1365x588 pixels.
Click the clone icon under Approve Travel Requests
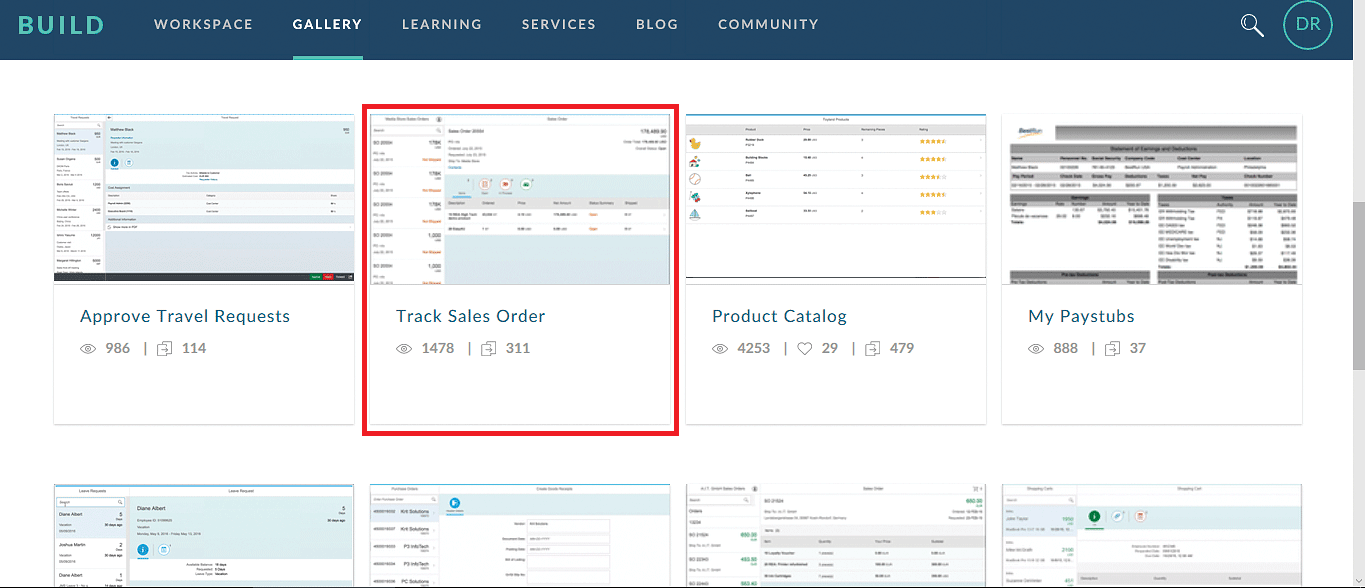pos(165,349)
